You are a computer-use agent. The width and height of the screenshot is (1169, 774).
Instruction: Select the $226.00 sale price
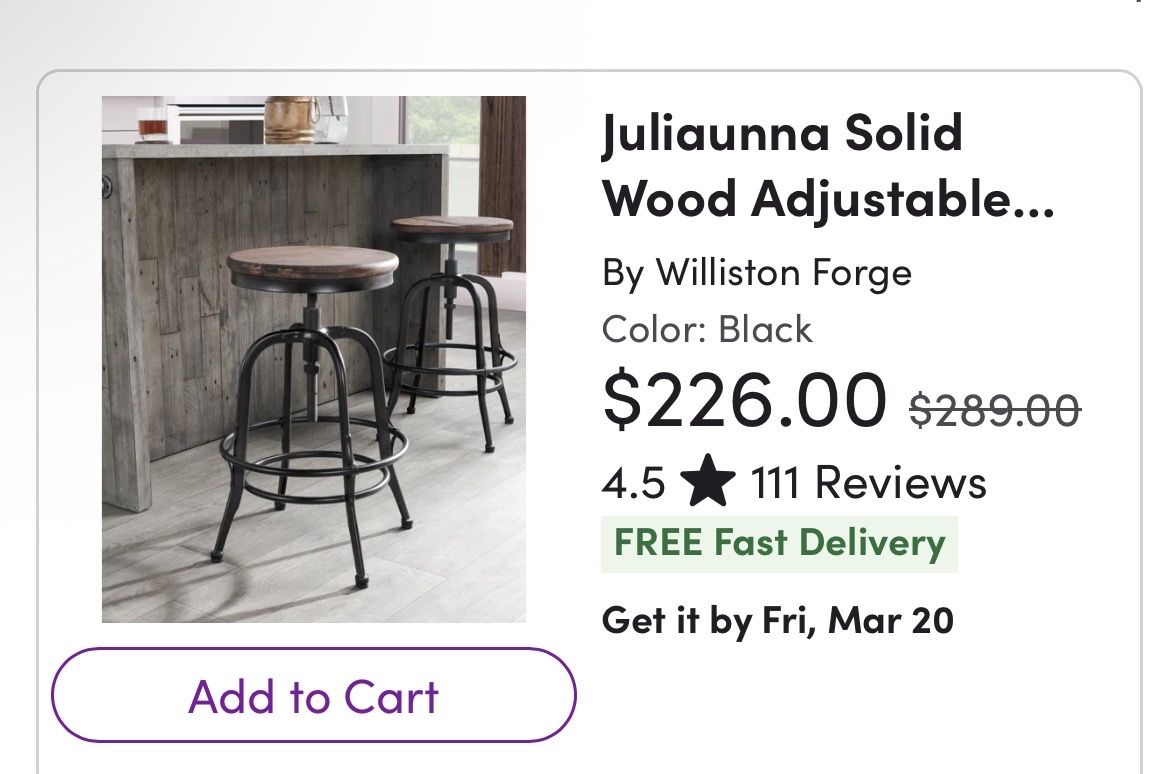pyautogui.click(x=744, y=399)
